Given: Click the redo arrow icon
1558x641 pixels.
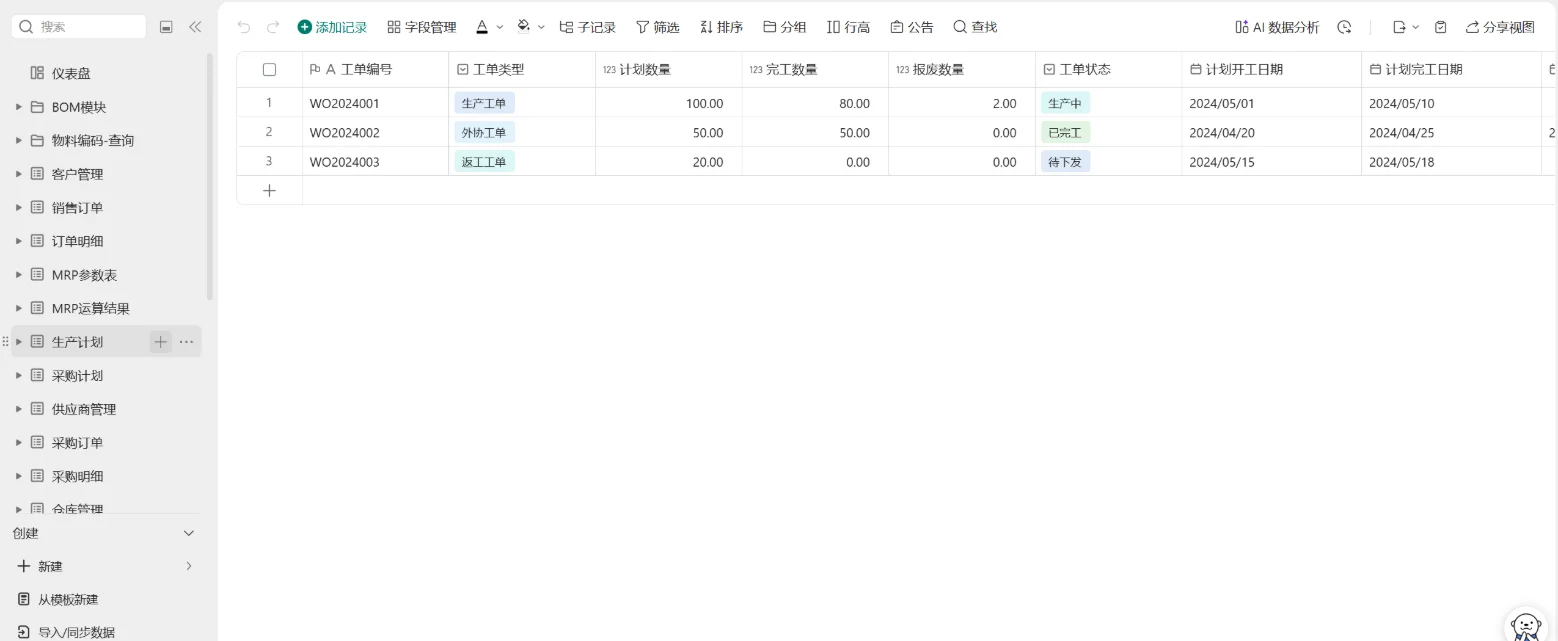Looking at the screenshot, I should [x=272, y=27].
